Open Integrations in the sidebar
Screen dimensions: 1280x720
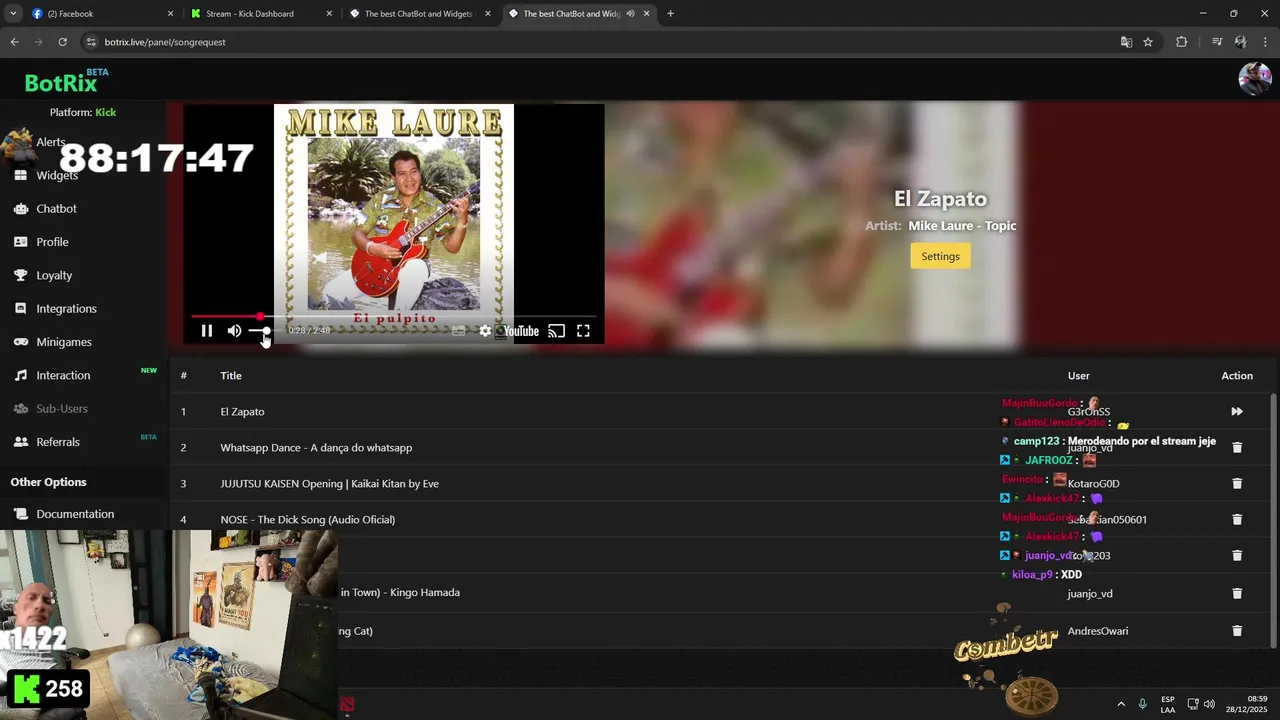point(66,309)
